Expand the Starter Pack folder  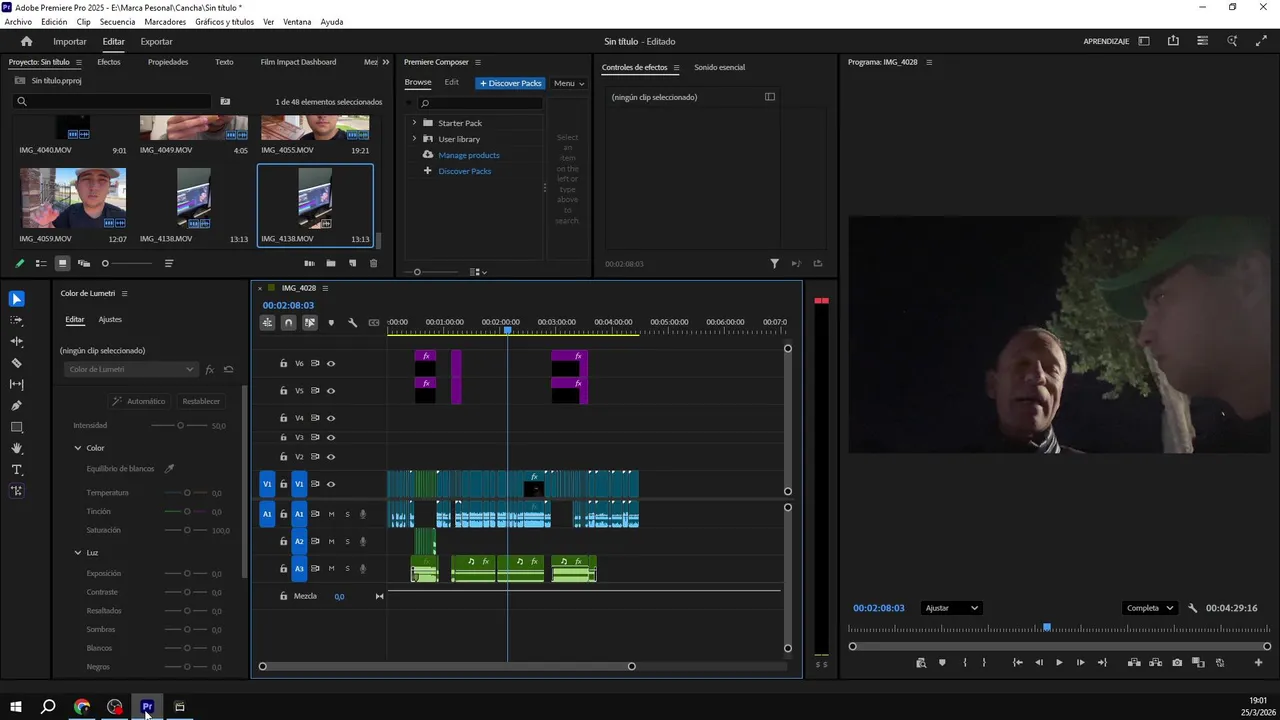(x=414, y=123)
